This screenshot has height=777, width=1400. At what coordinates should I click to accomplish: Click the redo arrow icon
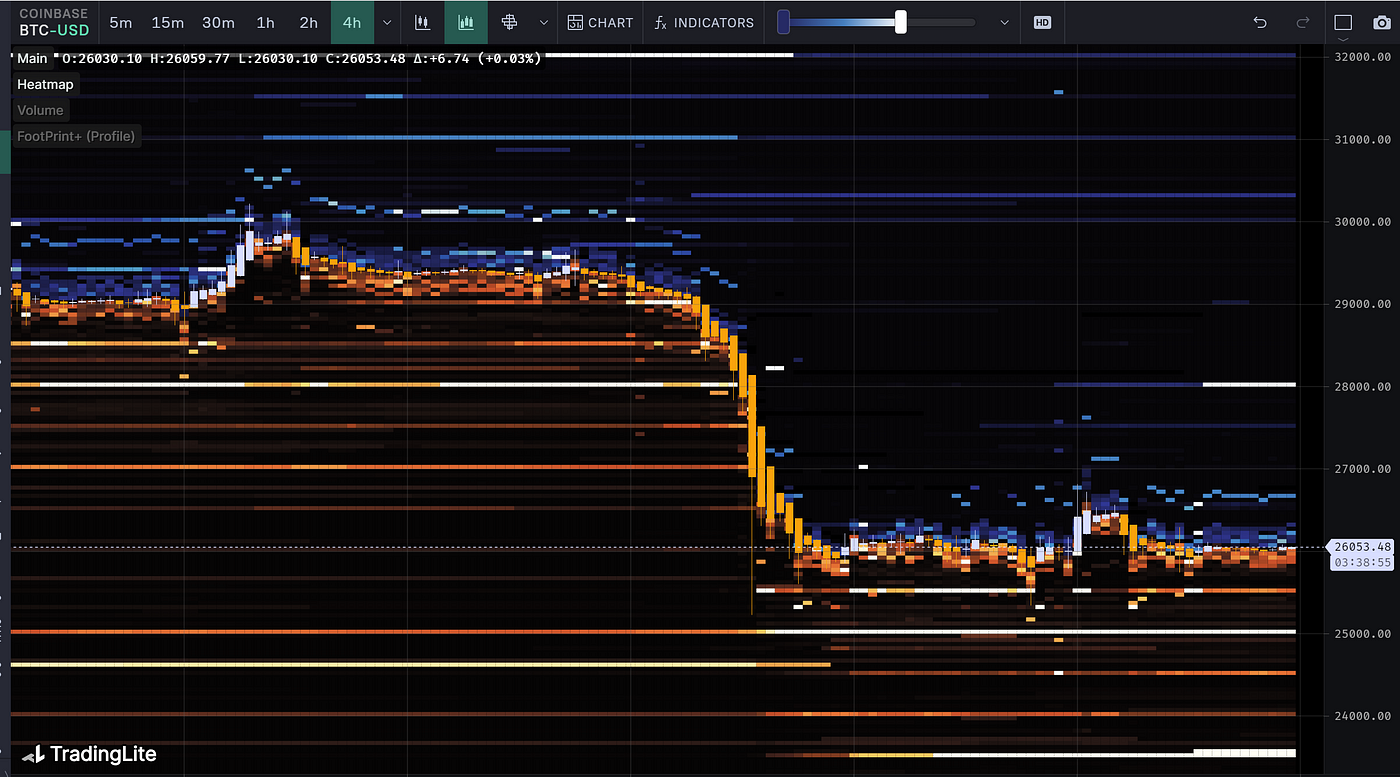click(1302, 22)
